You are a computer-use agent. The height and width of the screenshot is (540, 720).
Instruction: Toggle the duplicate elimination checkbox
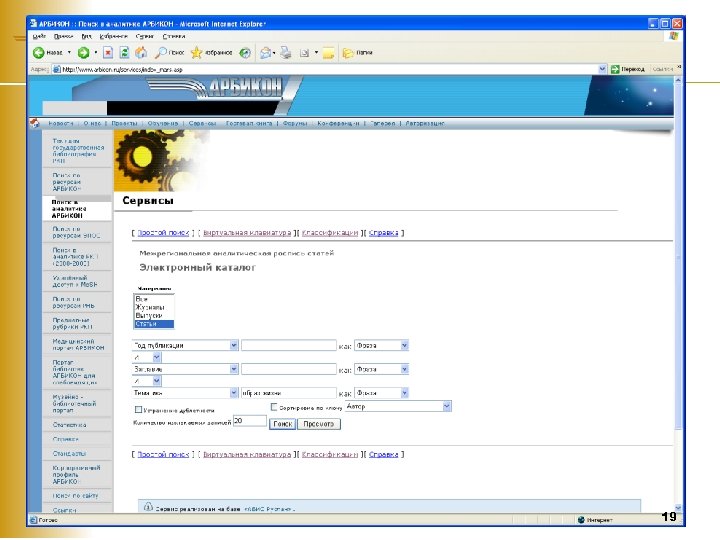138,409
